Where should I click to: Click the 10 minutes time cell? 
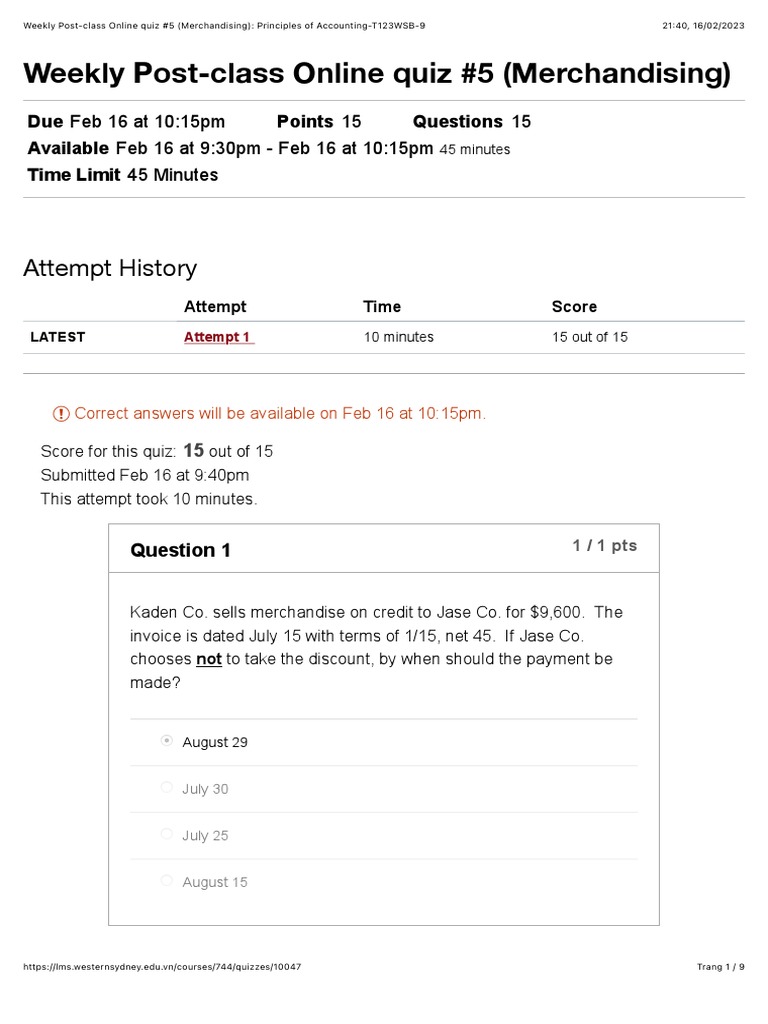(398, 337)
